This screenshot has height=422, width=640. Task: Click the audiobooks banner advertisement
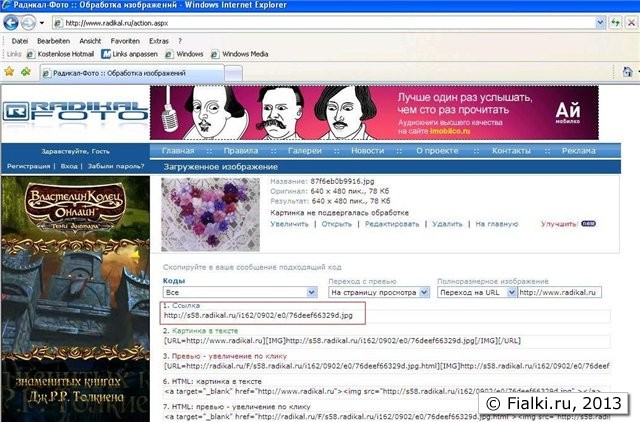tap(374, 113)
